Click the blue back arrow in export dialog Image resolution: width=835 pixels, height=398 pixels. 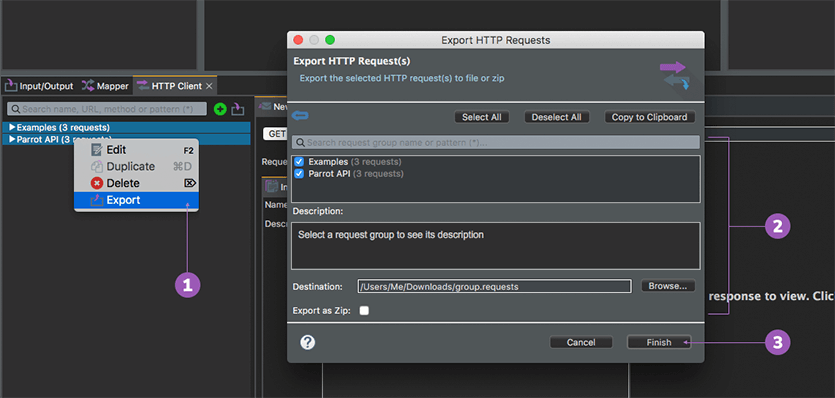click(300, 116)
